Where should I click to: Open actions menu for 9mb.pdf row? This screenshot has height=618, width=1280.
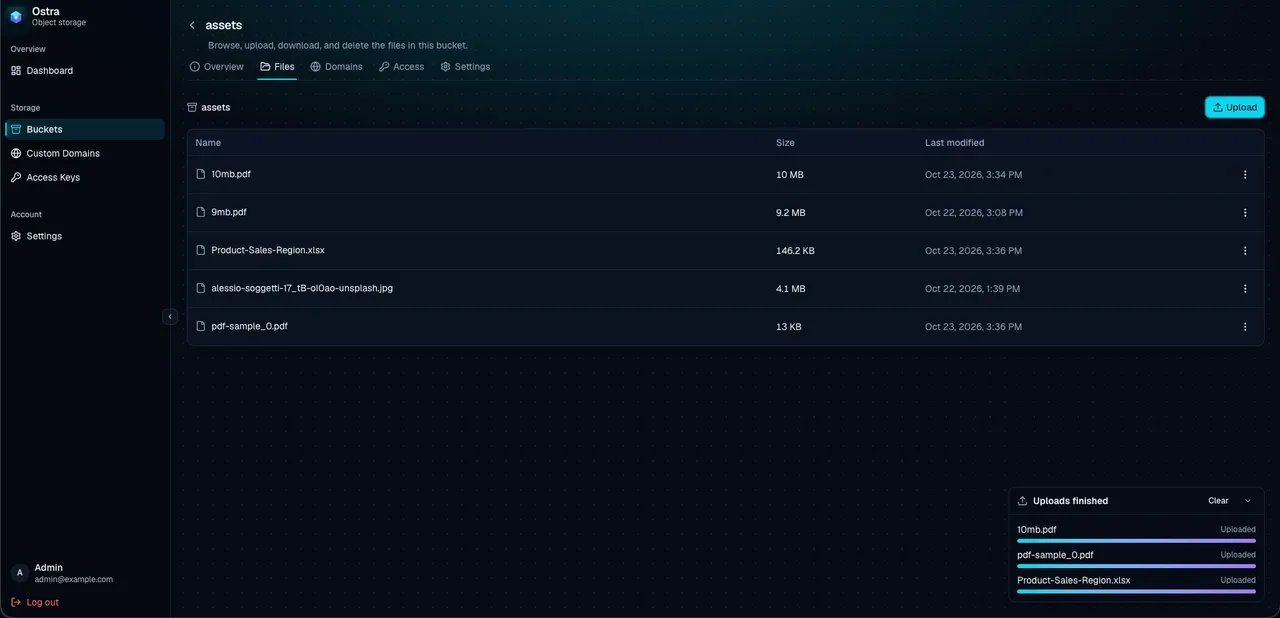pyautogui.click(x=1245, y=212)
